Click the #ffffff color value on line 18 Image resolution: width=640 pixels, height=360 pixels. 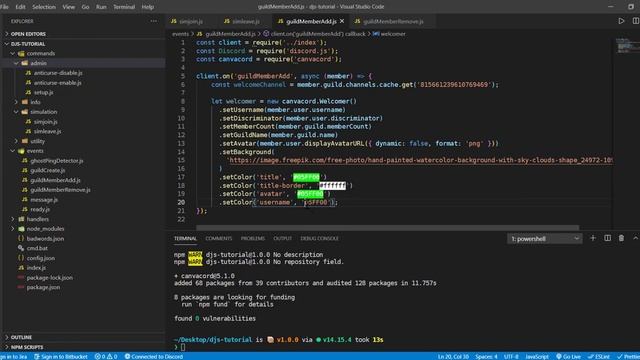332,186
